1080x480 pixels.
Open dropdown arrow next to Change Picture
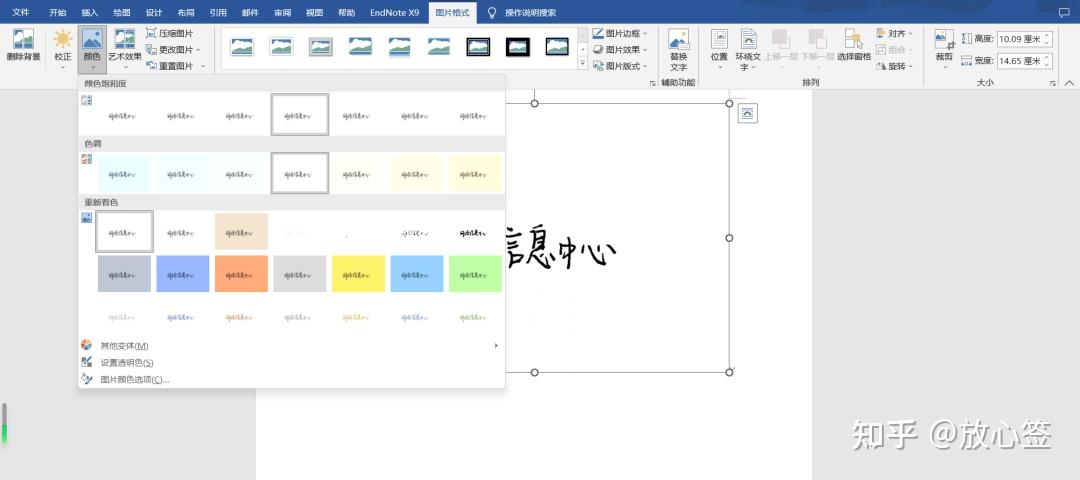tap(198, 50)
